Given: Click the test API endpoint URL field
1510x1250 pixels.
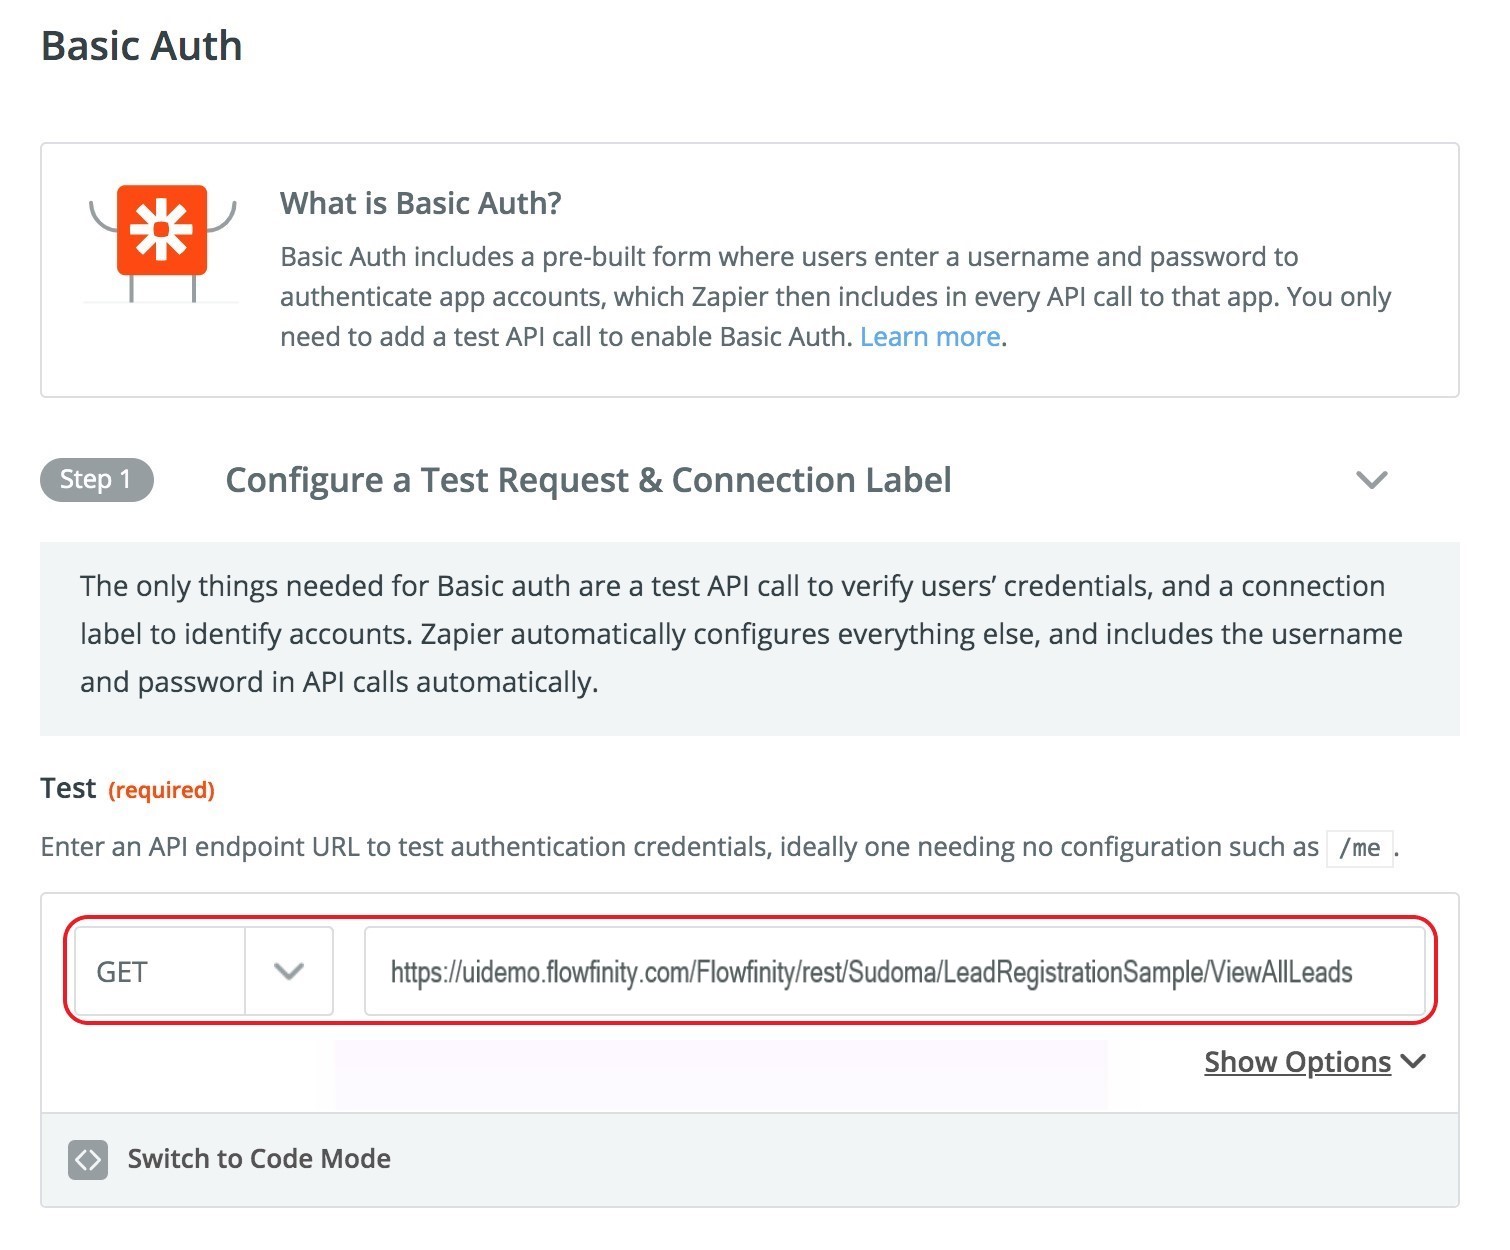Looking at the screenshot, I should [893, 972].
